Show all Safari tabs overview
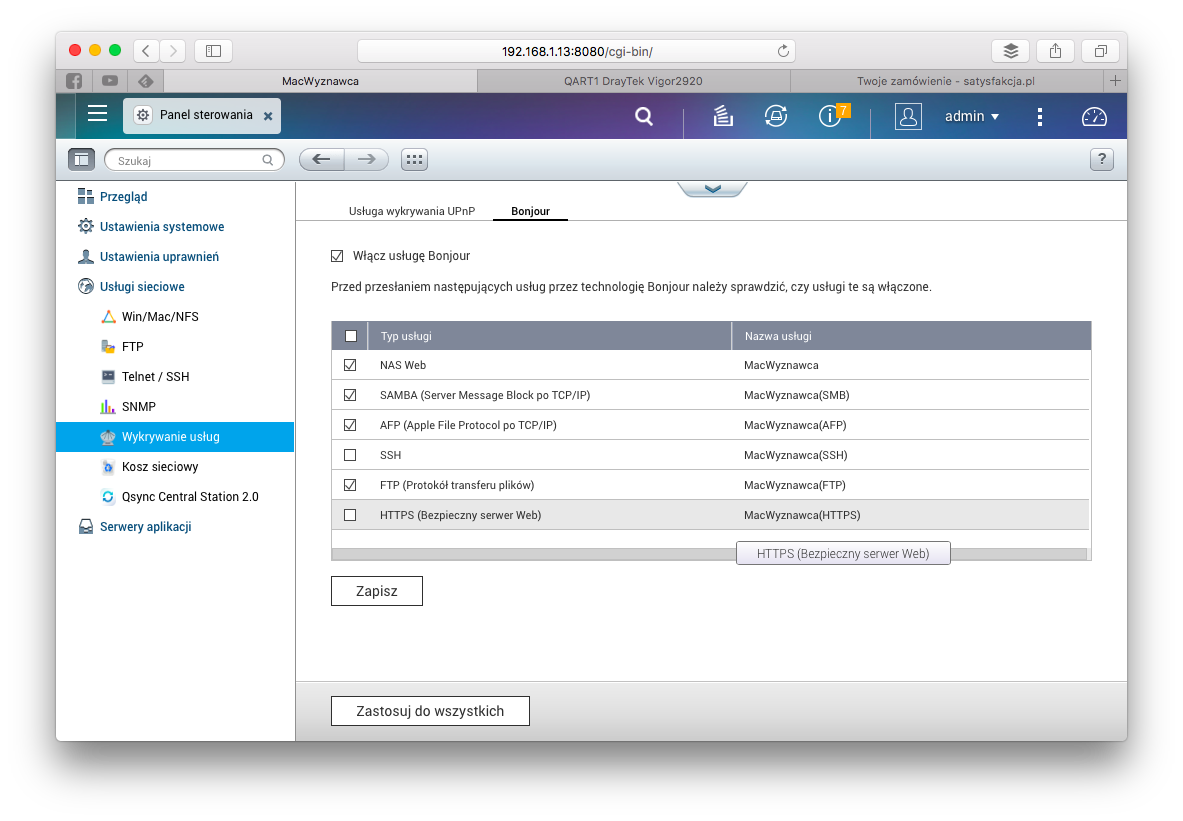This screenshot has width=1183, height=821. 1101,51
